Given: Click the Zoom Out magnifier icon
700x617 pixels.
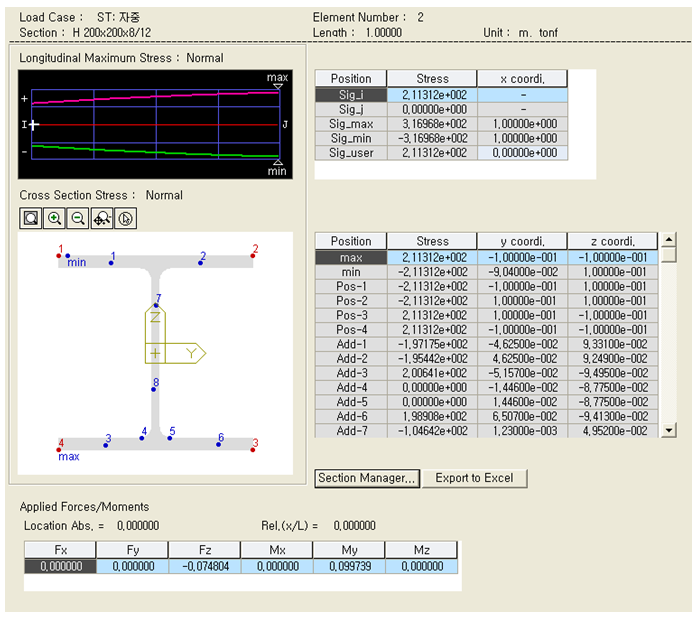Looking at the screenshot, I should pos(77,218).
